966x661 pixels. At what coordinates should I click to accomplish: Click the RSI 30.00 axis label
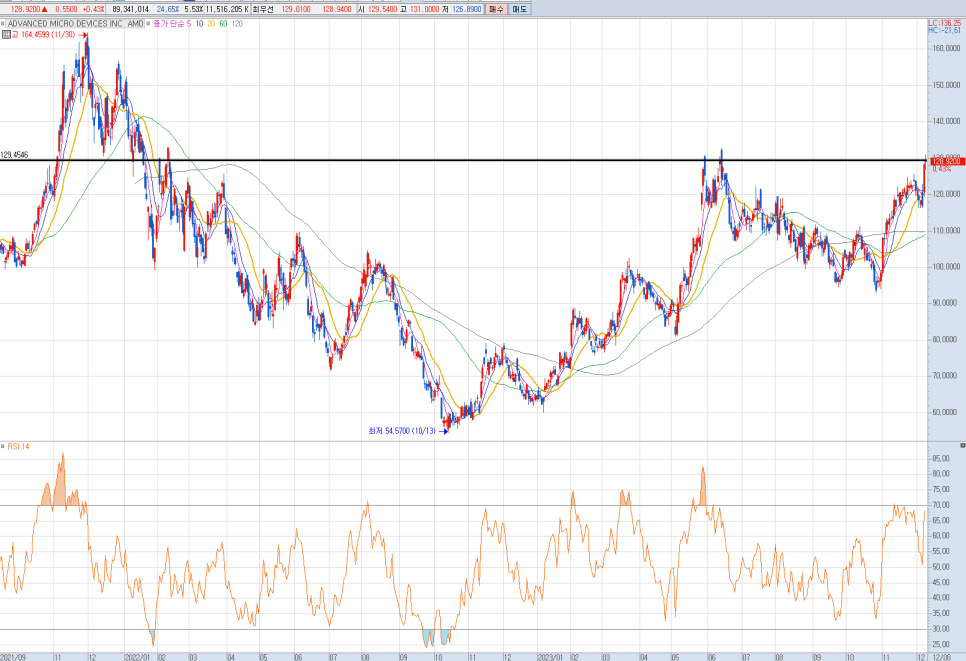coord(941,629)
